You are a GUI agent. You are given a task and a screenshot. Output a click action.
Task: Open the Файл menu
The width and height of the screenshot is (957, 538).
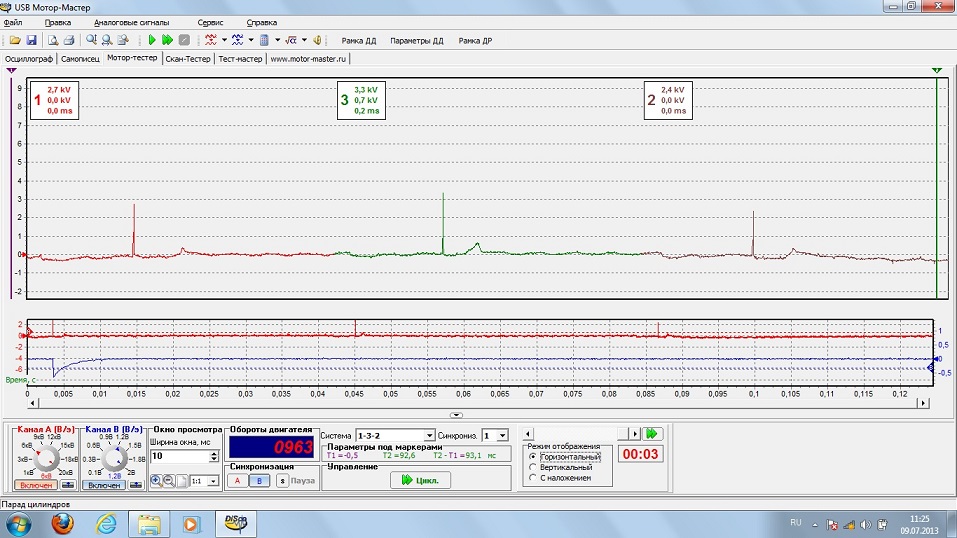click(x=13, y=23)
